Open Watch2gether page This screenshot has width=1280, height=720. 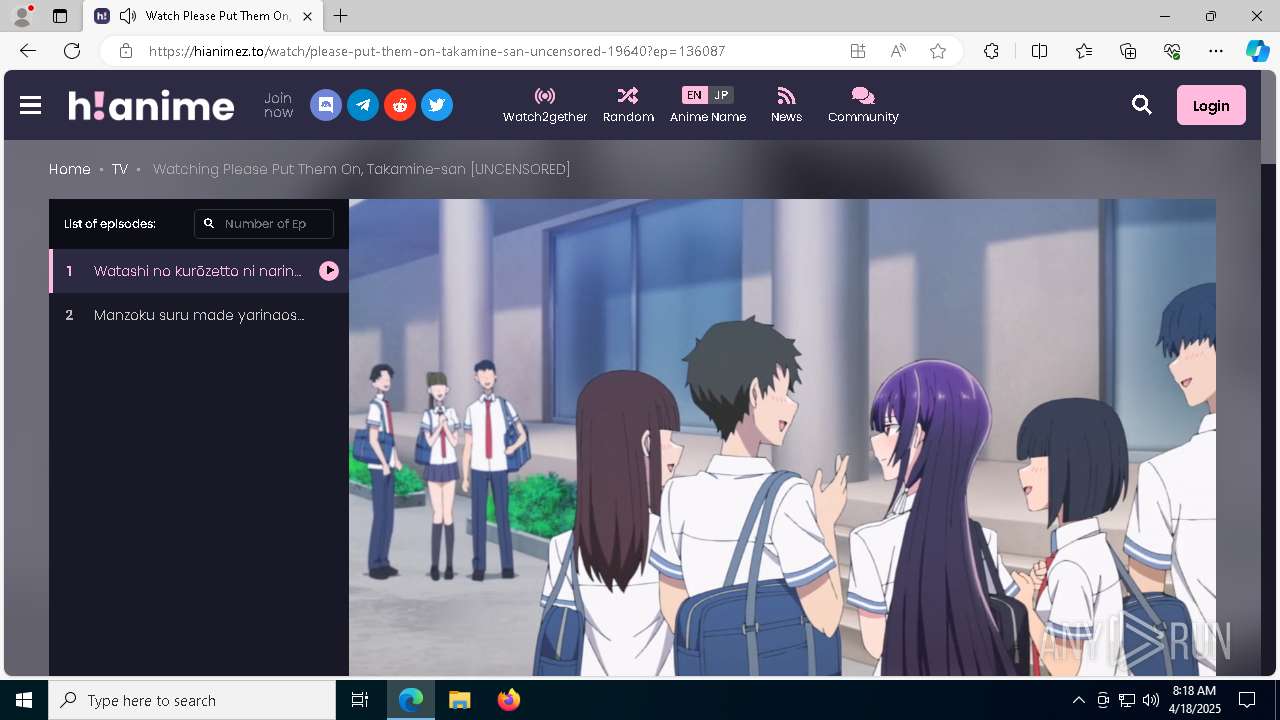coord(545,105)
